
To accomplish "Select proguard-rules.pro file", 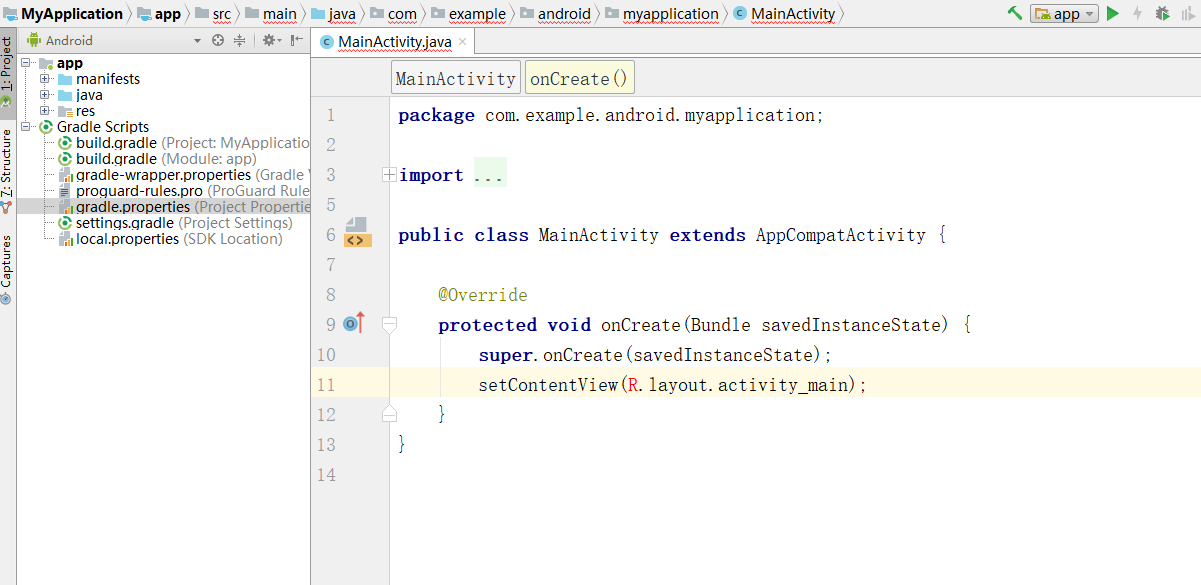I will pos(183,191).
